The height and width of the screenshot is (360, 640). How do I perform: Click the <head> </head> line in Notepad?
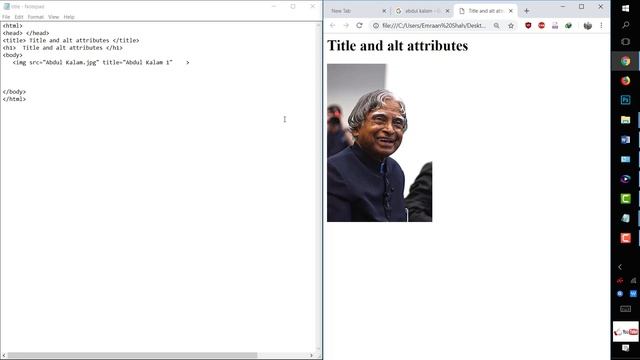[x=26, y=33]
